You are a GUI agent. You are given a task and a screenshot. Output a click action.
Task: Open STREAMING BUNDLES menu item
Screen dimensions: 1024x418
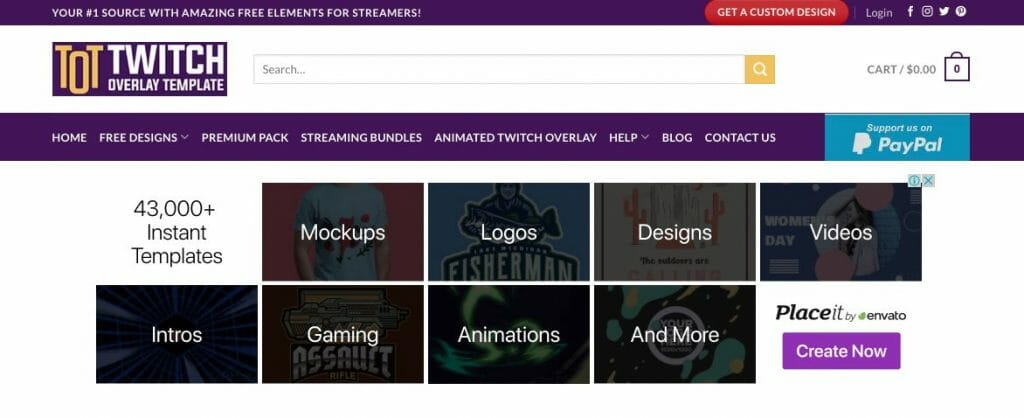pos(361,138)
